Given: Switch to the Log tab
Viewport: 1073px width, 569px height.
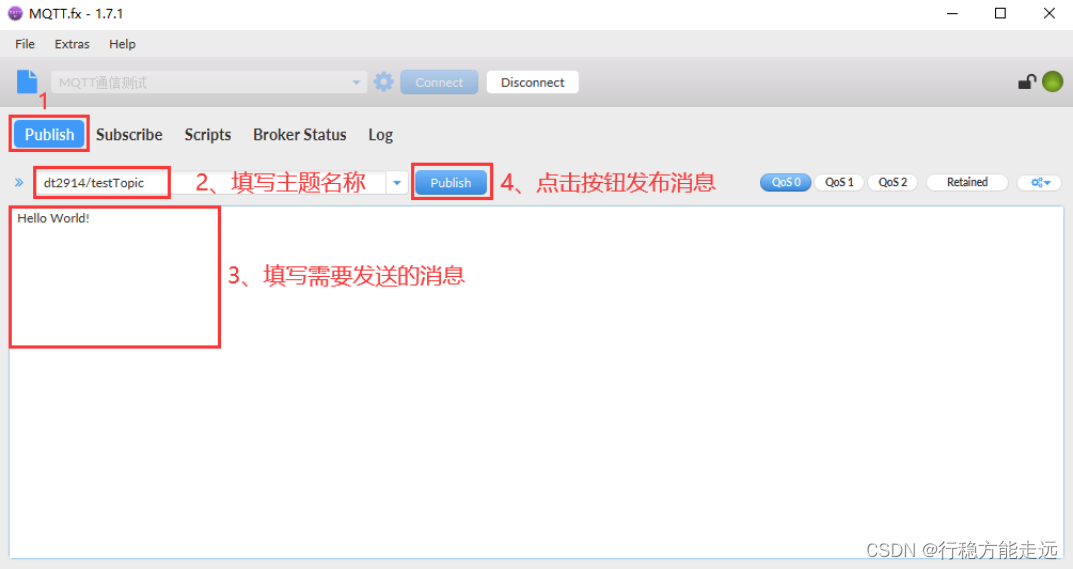Looking at the screenshot, I should [380, 134].
